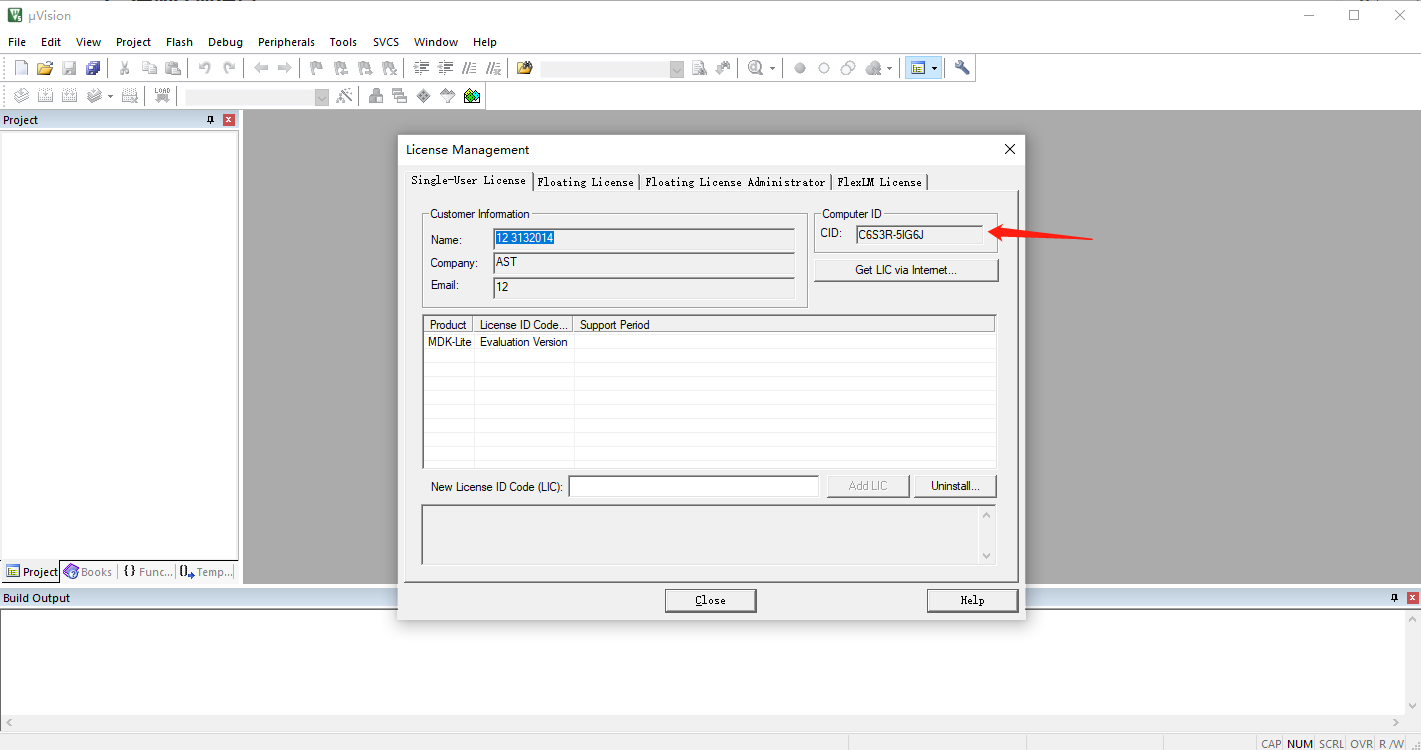Click the Start Debug Session magnifier icon
Viewport: 1421px width, 750px height.
click(x=755, y=68)
